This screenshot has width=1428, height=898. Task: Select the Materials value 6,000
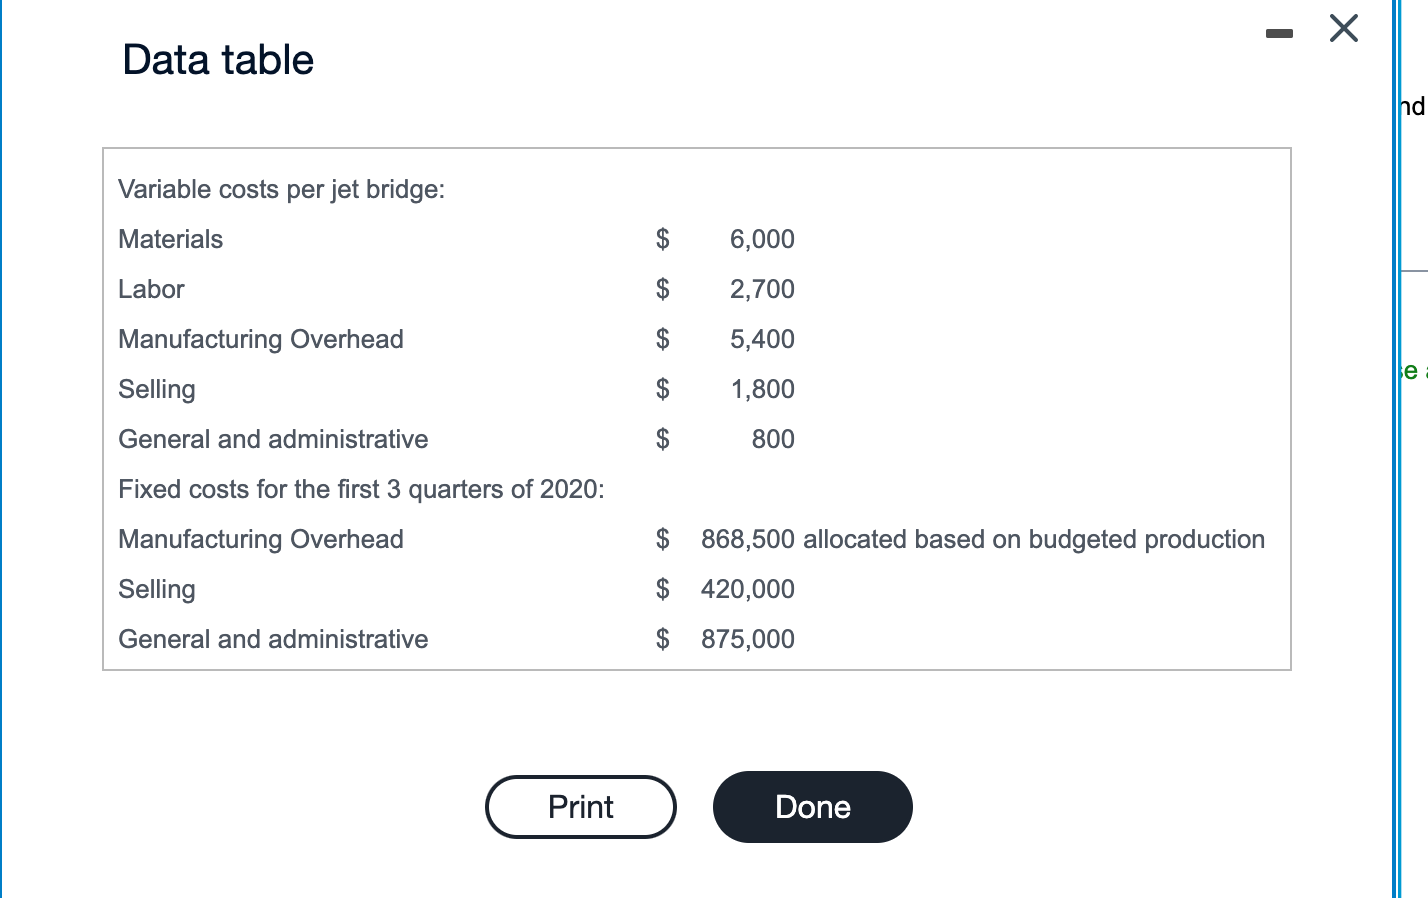(762, 239)
